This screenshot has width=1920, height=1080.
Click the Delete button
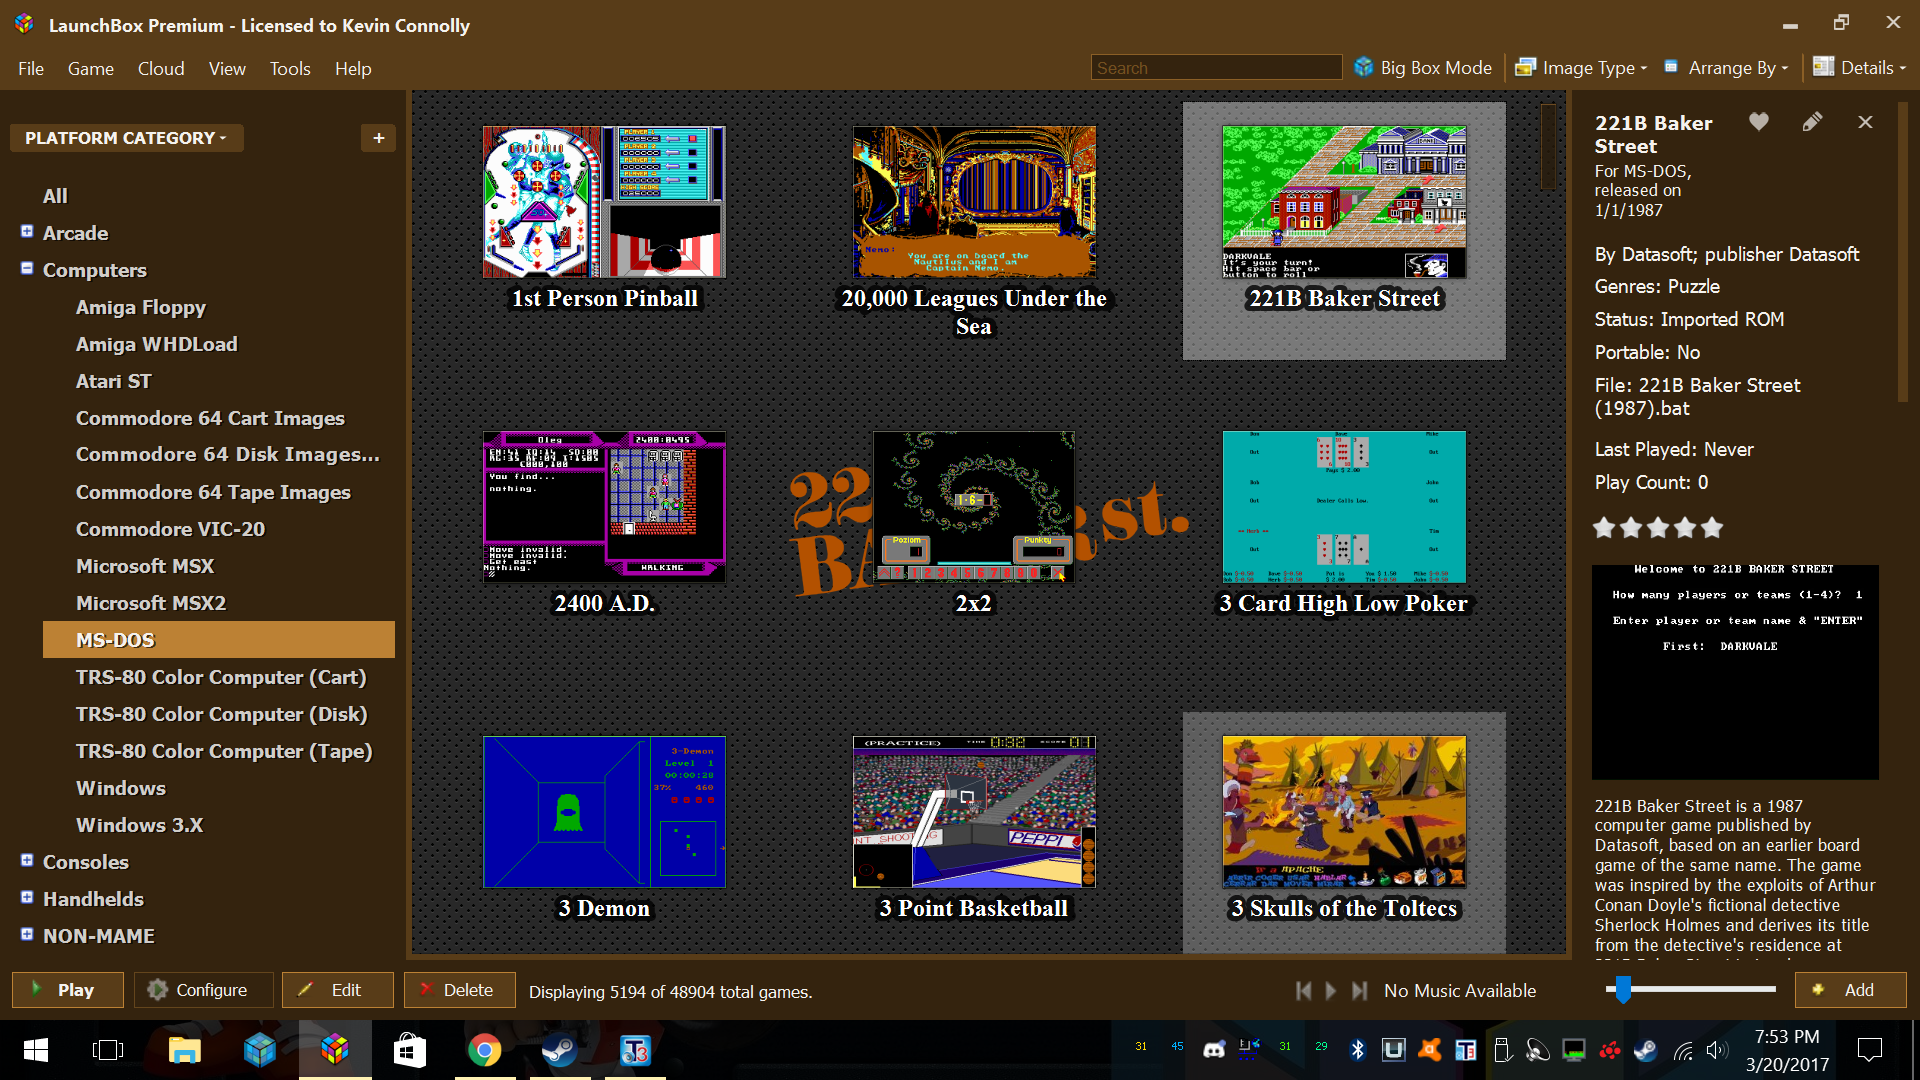(x=459, y=990)
